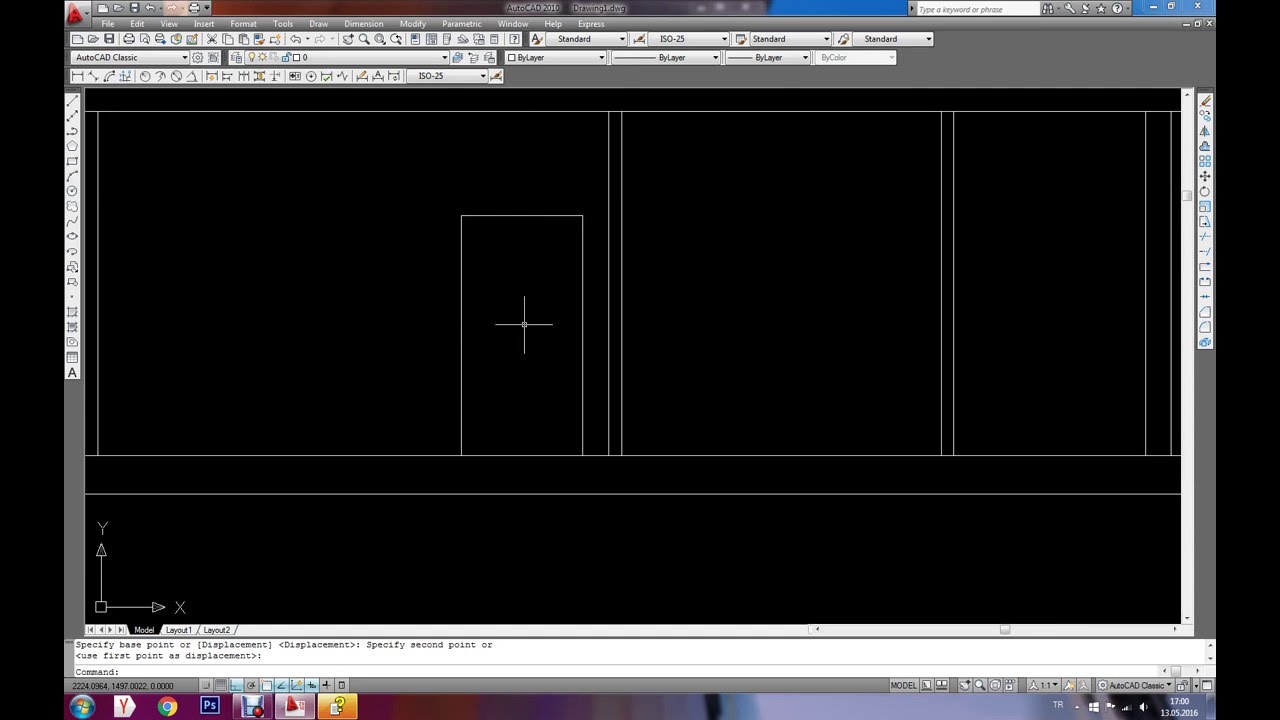Click the Plot (print) icon
This screenshot has width=1280, height=720.
pyautogui.click(x=129, y=39)
